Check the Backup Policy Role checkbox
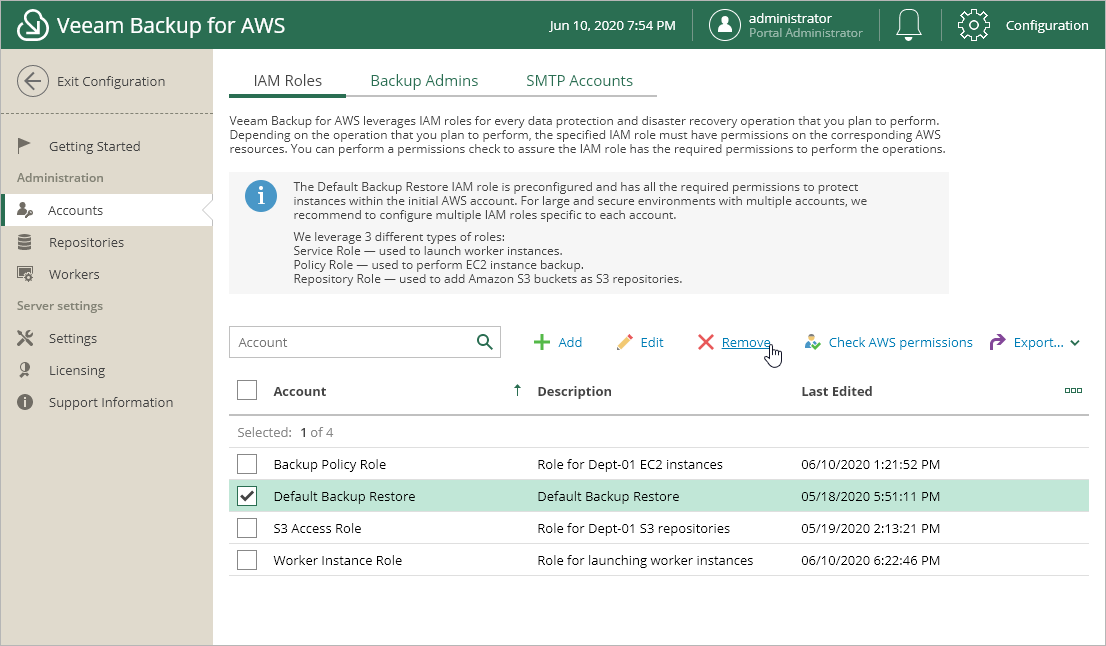Viewport: 1106px width, 646px height. pyautogui.click(x=247, y=463)
